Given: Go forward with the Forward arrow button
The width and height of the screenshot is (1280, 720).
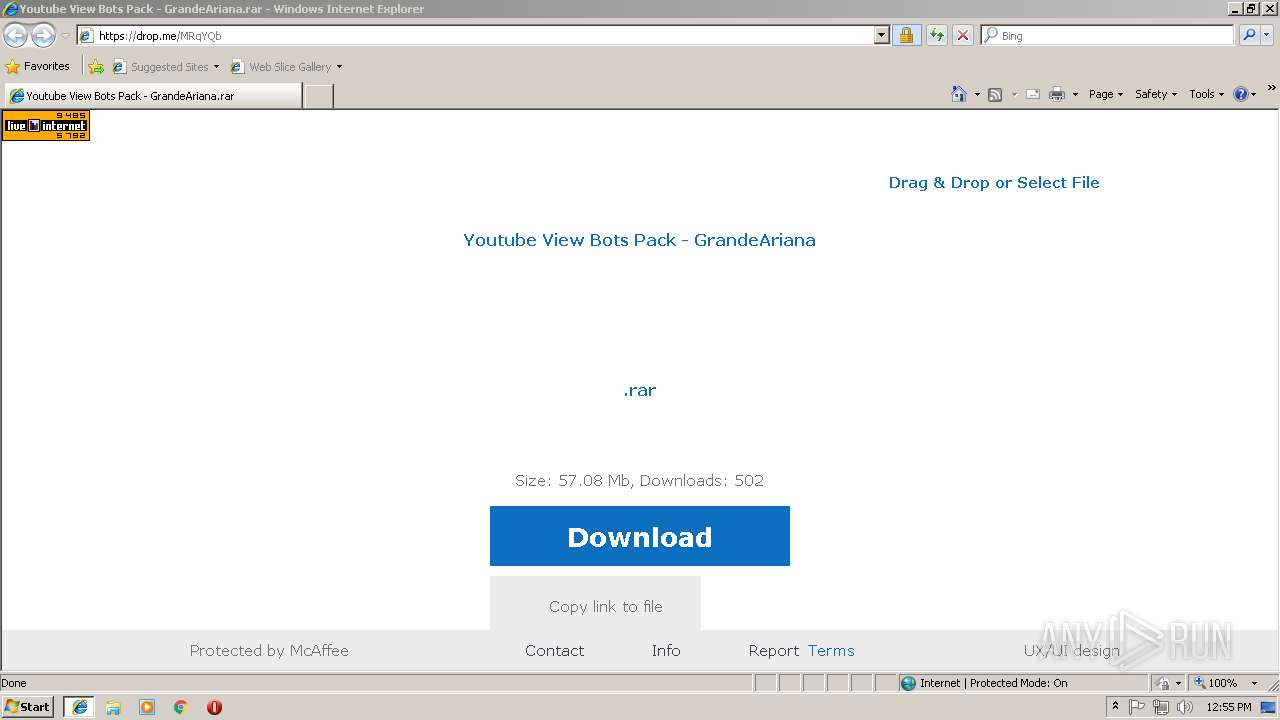Looking at the screenshot, I should coord(43,36).
